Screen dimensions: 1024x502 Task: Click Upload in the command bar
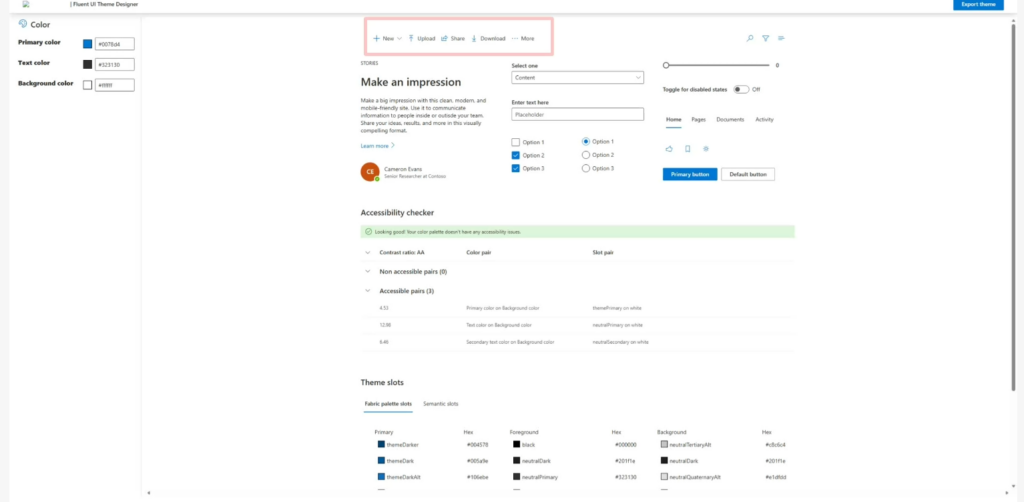pos(421,38)
